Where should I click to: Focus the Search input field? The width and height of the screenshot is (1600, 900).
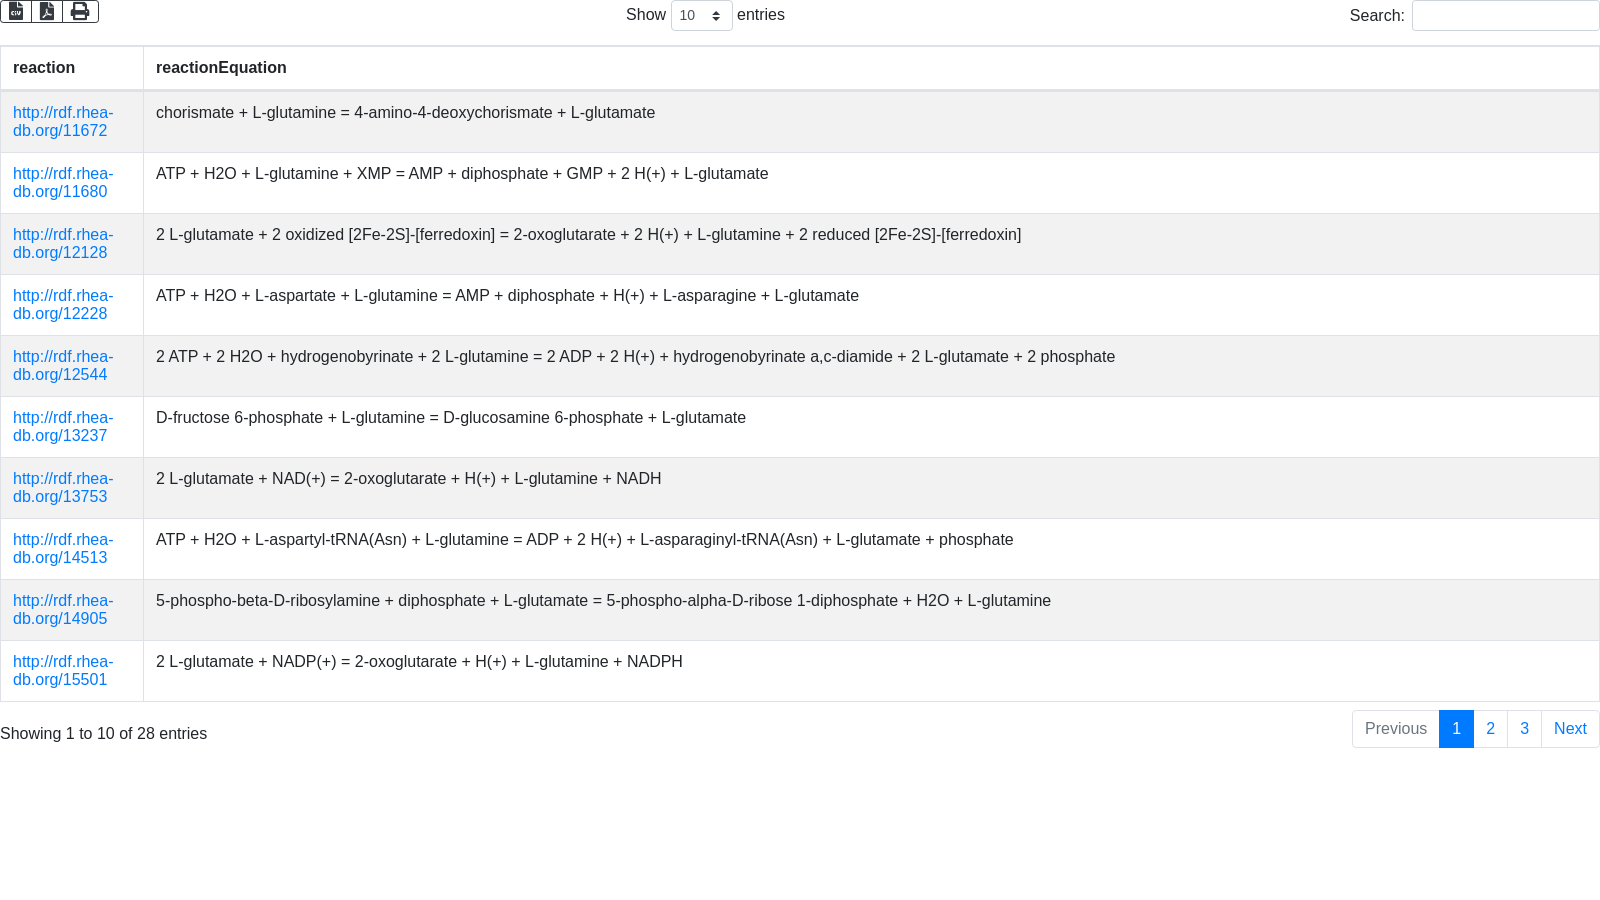[x=1505, y=15]
